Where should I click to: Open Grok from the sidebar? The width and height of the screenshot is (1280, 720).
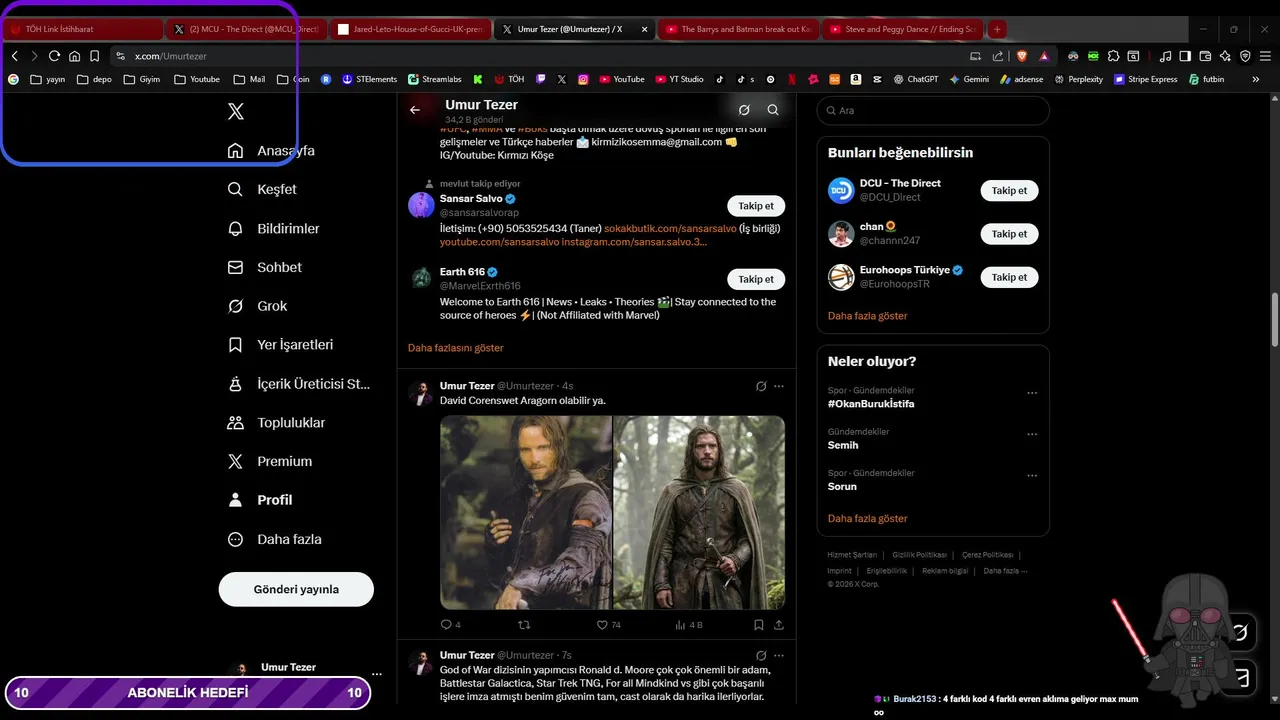[258, 306]
